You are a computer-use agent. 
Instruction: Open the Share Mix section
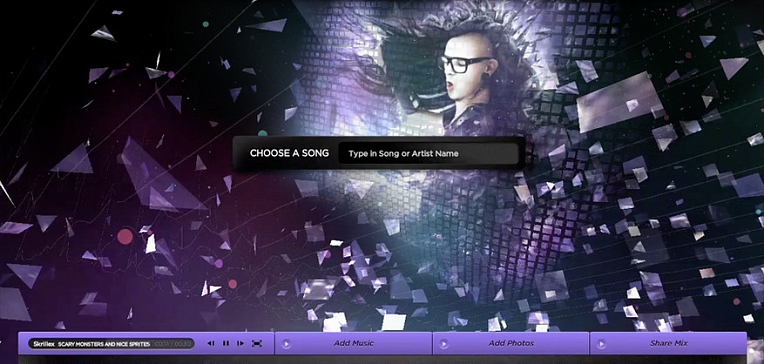[x=668, y=344]
